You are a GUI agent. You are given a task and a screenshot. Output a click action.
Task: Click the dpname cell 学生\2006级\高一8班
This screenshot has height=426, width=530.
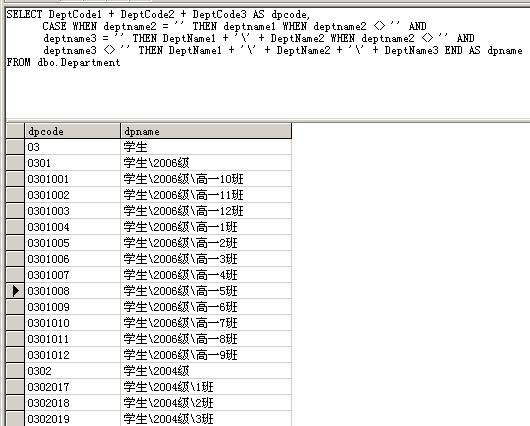tap(206, 339)
